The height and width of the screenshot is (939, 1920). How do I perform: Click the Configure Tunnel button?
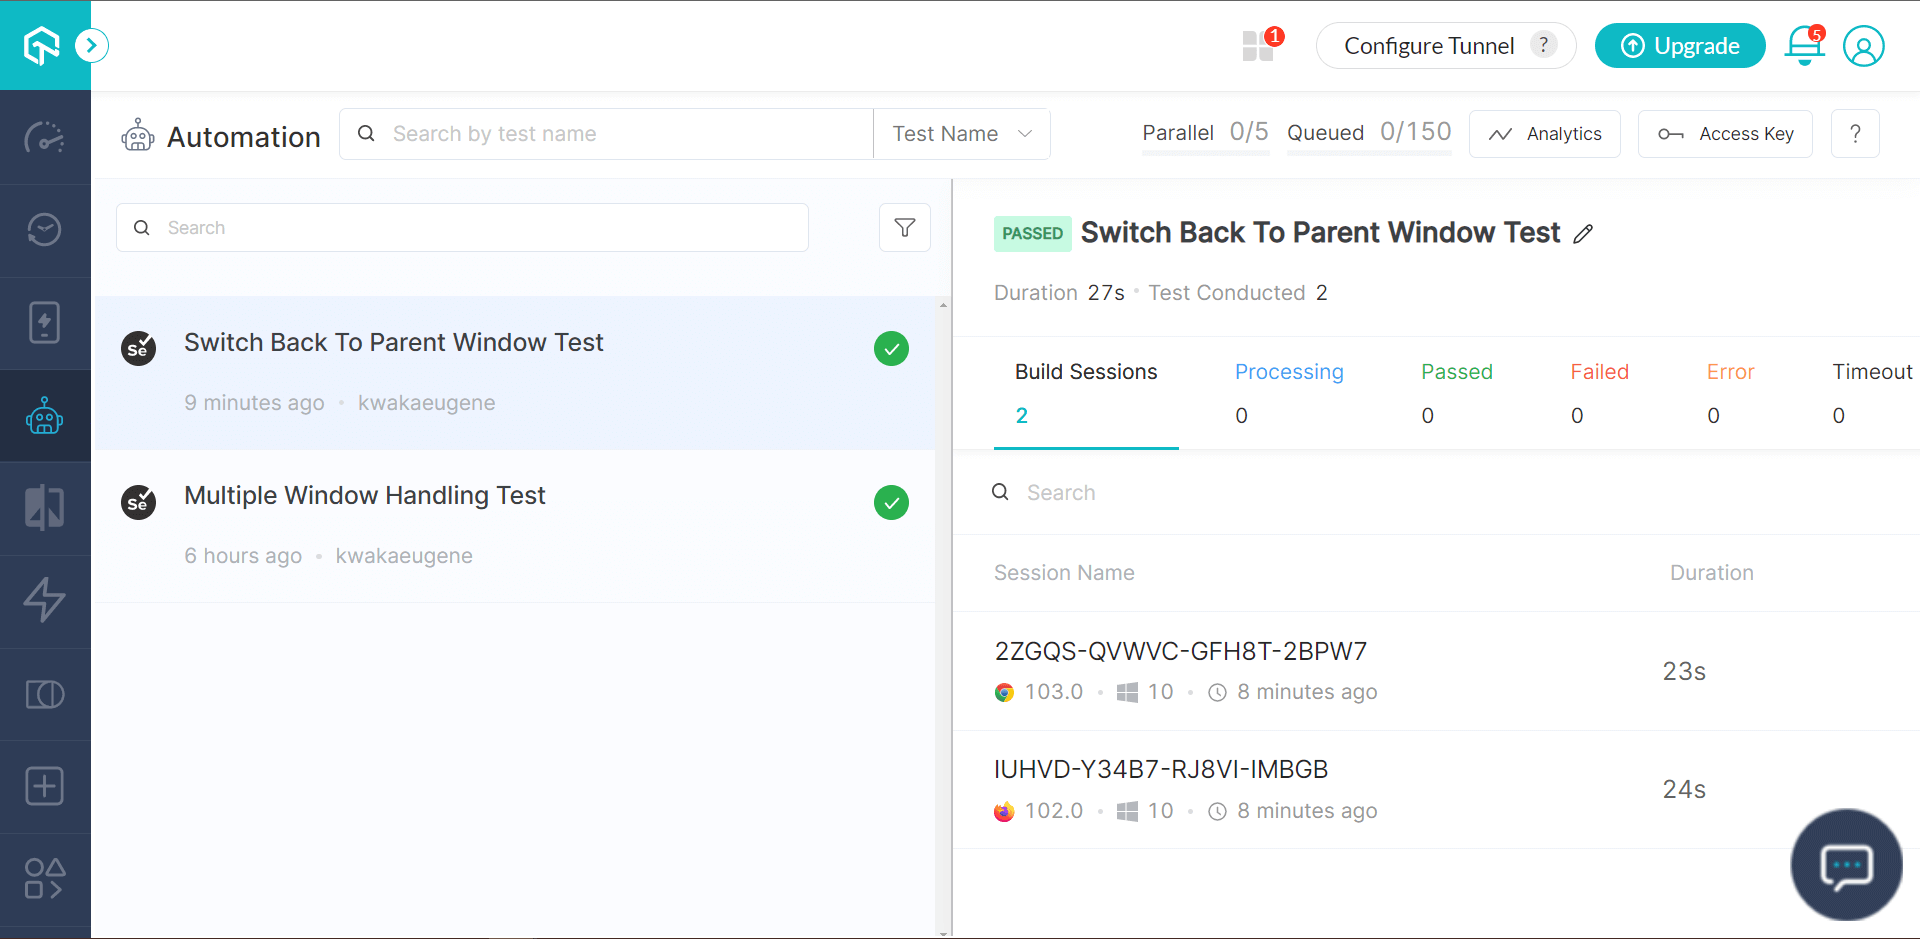(x=1432, y=45)
